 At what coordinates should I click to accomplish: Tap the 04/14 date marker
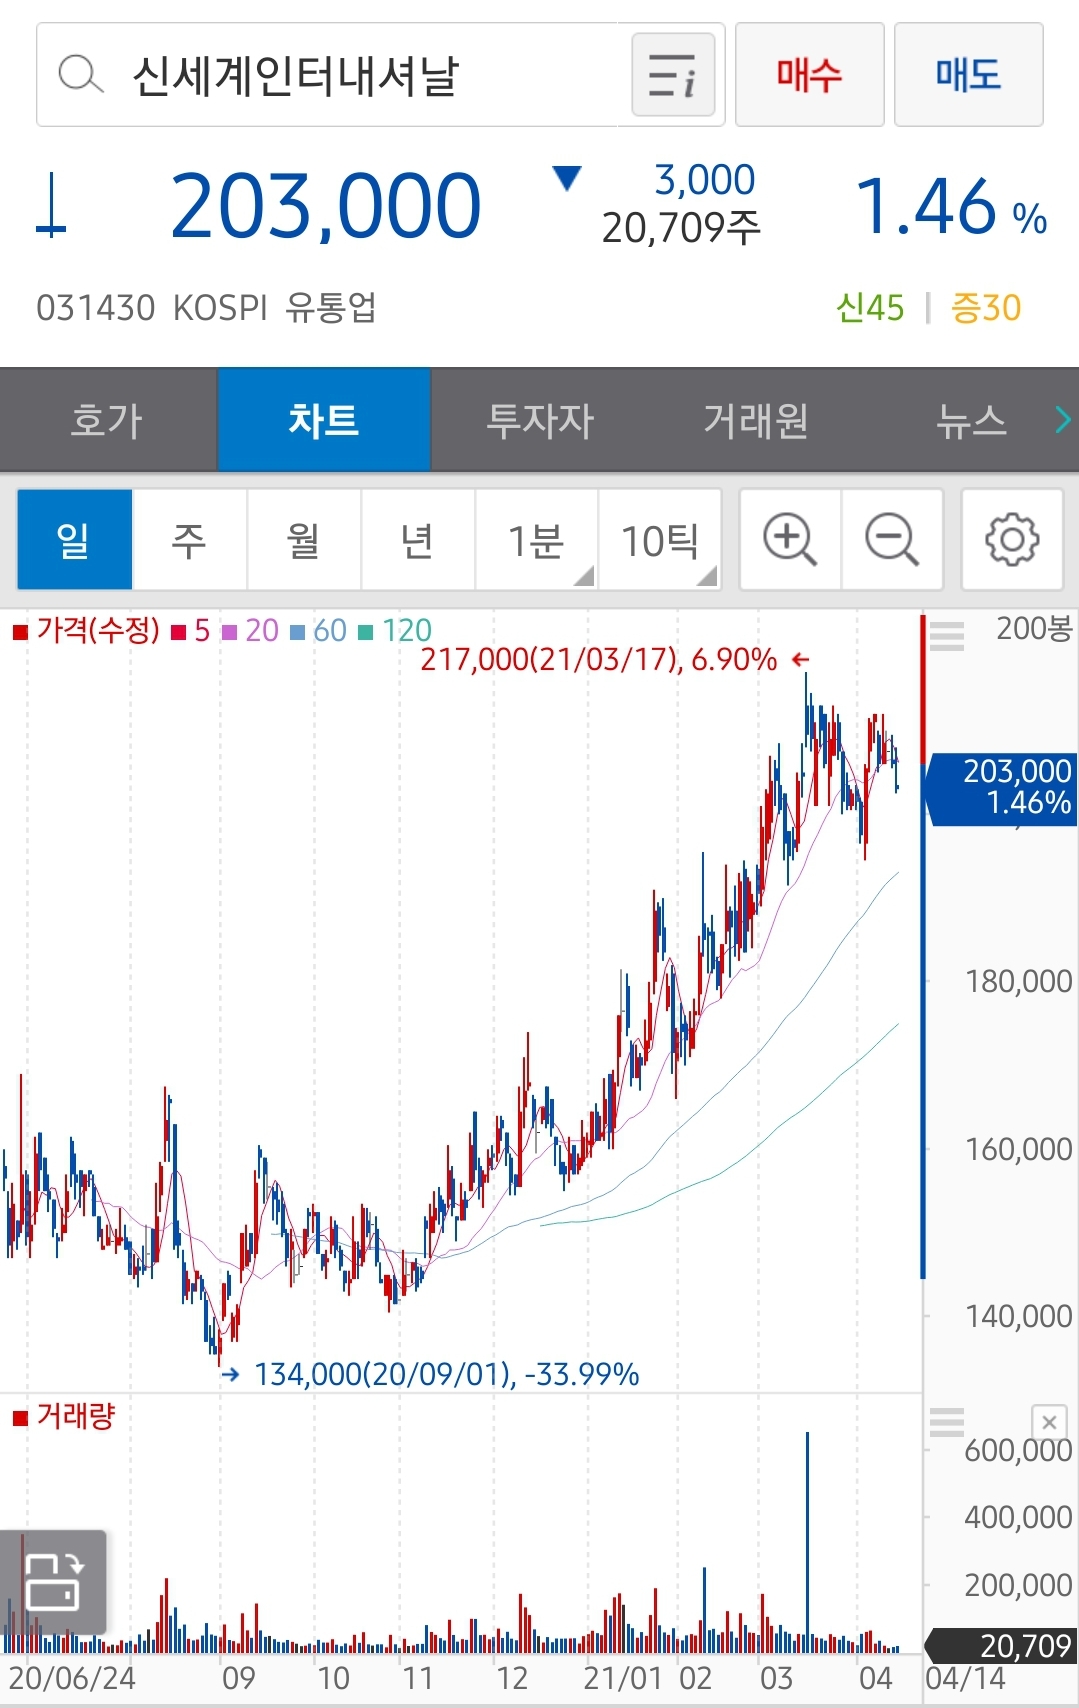pyautogui.click(x=965, y=1678)
